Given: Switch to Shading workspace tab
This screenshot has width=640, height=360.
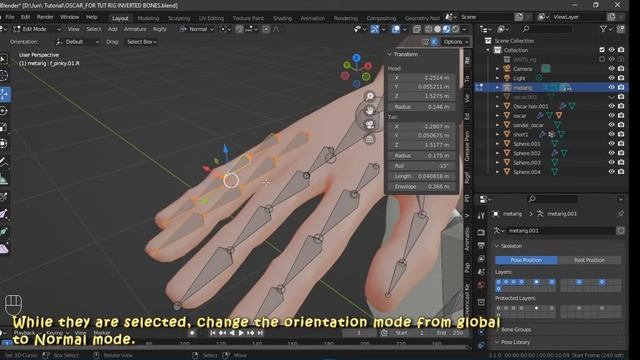Looking at the screenshot, I should click(282, 18).
